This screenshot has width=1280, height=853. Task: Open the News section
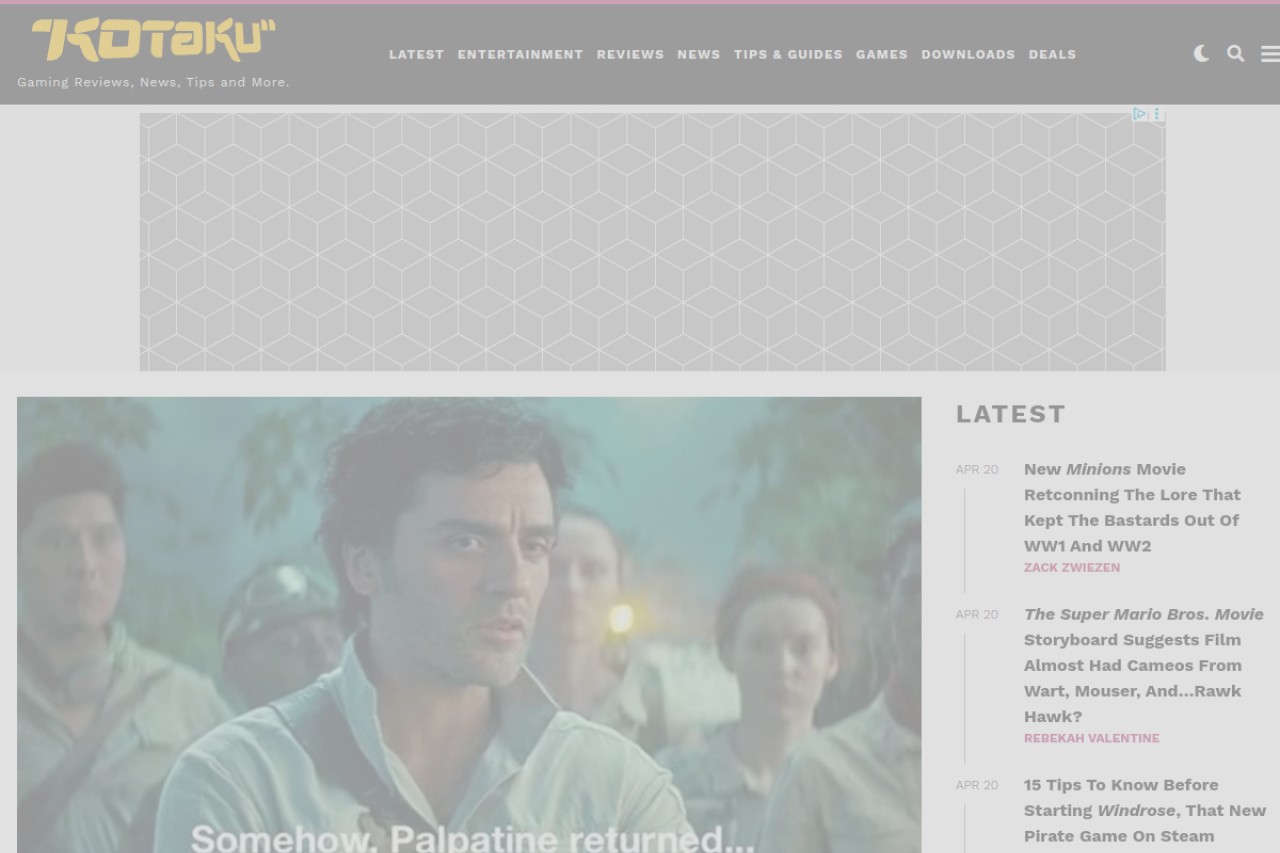point(699,54)
